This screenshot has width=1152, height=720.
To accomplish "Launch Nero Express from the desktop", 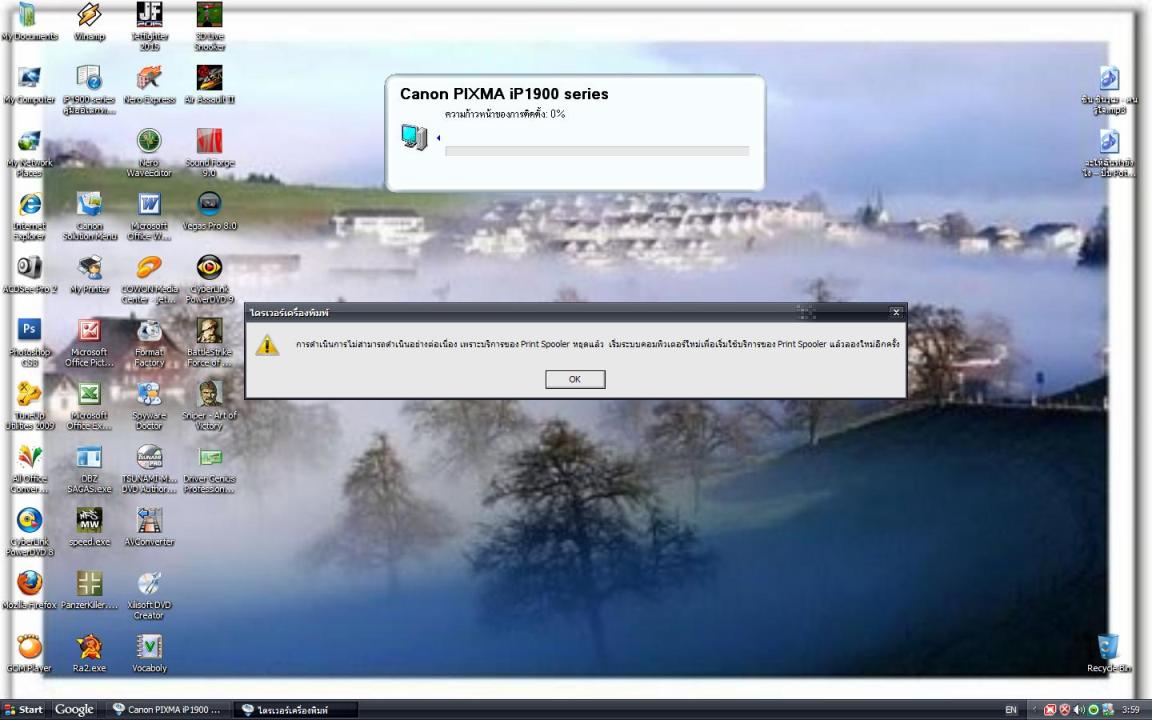I will pos(149,85).
